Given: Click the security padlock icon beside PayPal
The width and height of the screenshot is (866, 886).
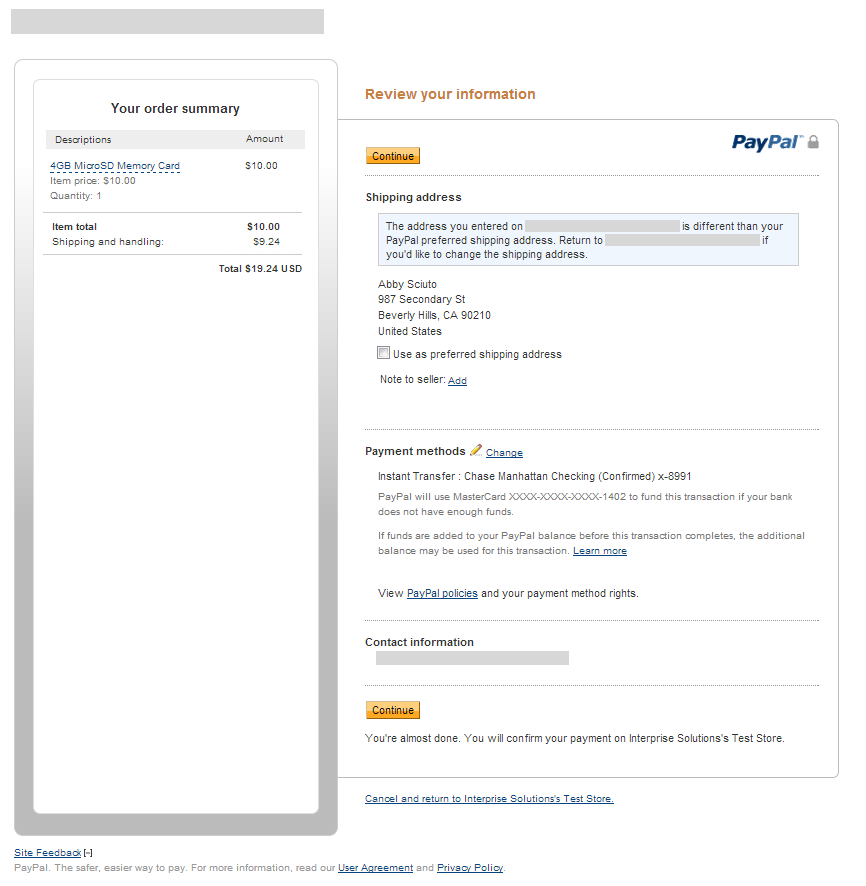Looking at the screenshot, I should [813, 142].
